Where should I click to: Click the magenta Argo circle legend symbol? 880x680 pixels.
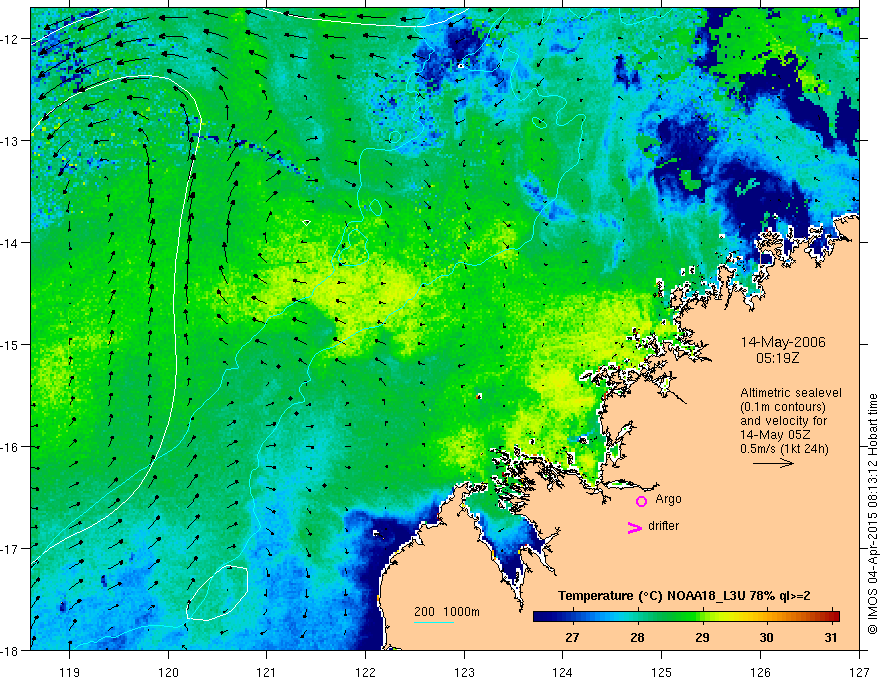[641, 501]
